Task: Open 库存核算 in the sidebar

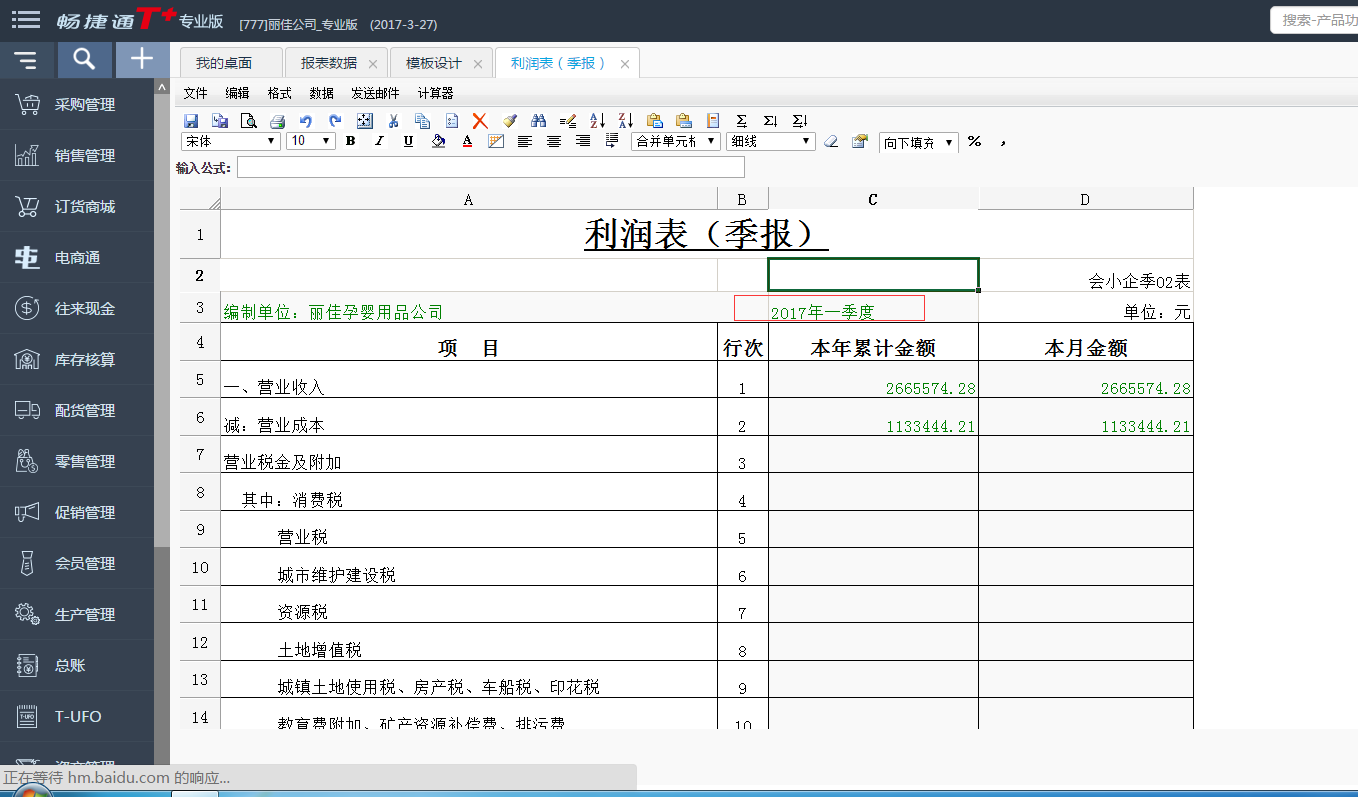Action: tap(77, 359)
